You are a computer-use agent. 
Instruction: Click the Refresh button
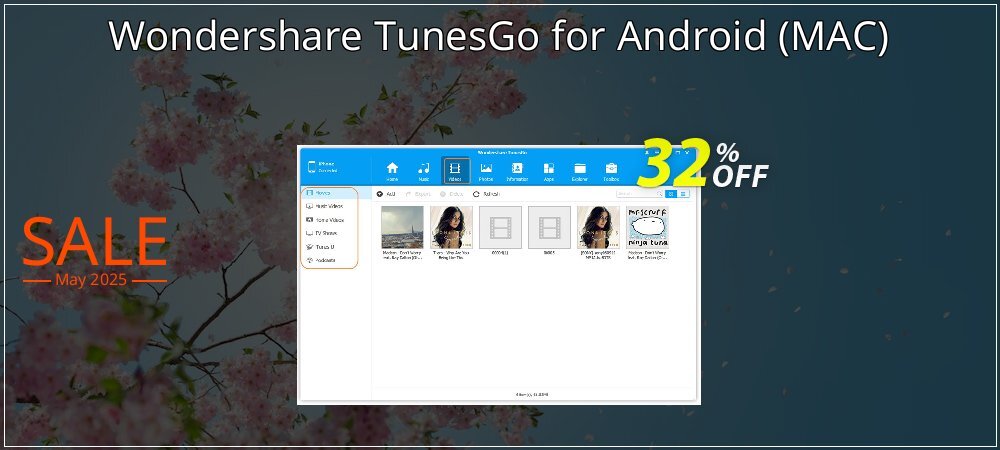[x=487, y=194]
